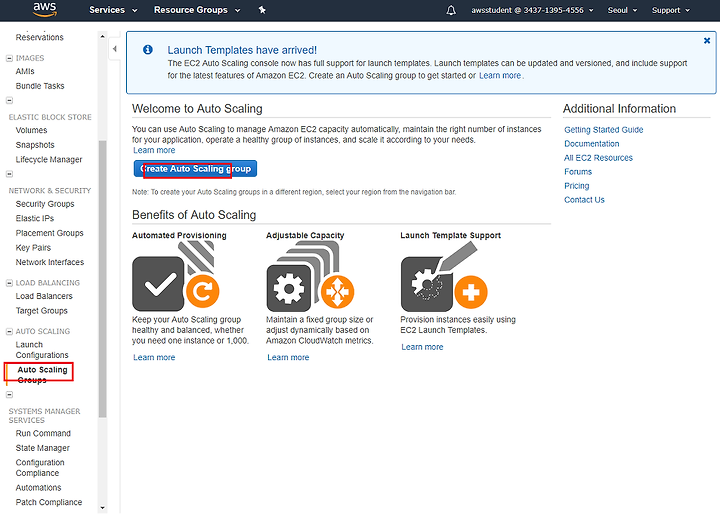Open the Support menu
This screenshot has height=515, width=720.
click(671, 10)
